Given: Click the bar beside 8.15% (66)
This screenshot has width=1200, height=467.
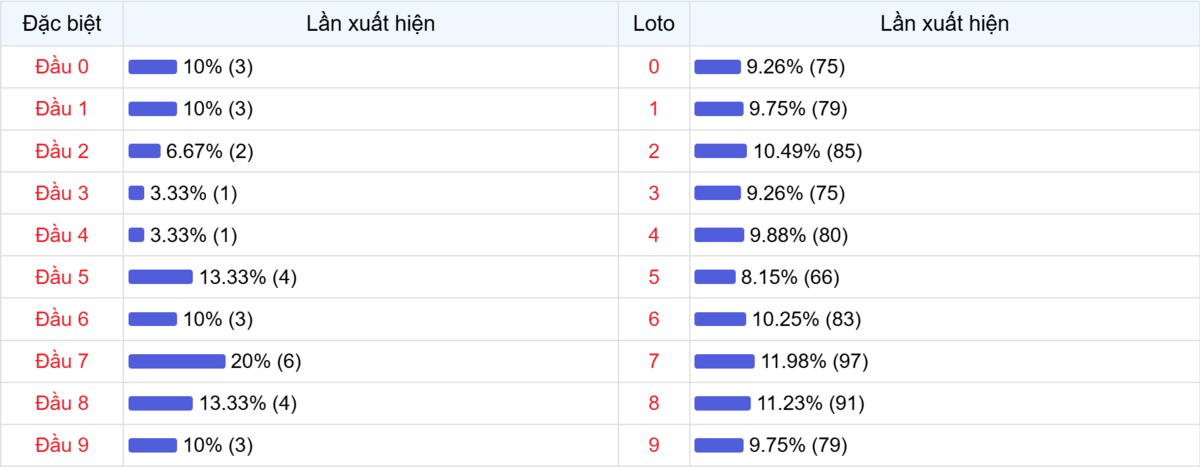Looking at the screenshot, I should pos(714,277).
